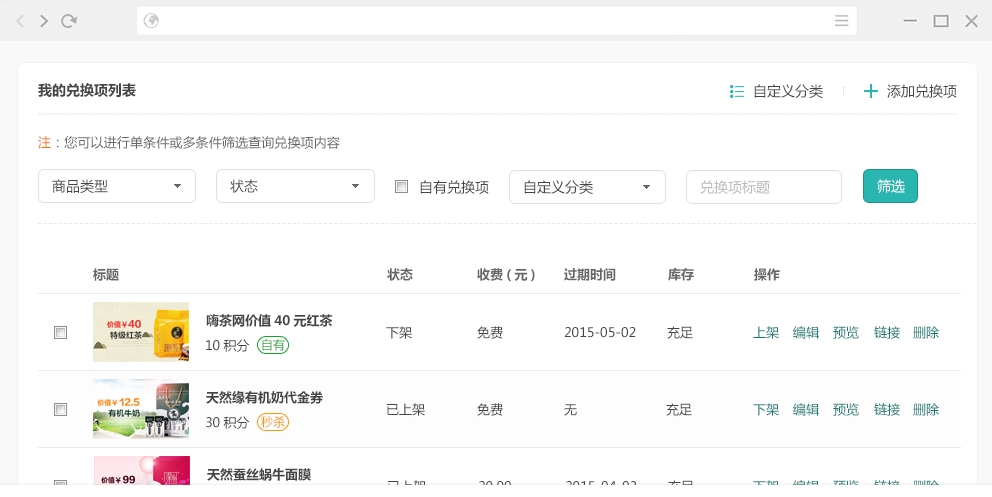Focus the 兑换项标题 search field
The width and height of the screenshot is (992, 497).
pos(764,187)
